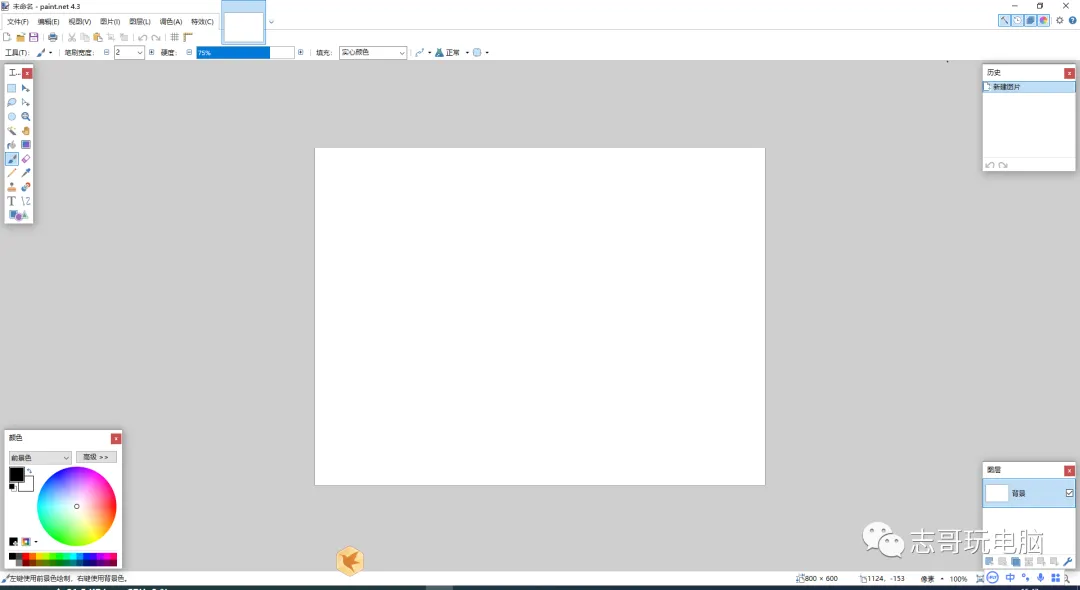Select the Ellipse Select tool
This screenshot has height=590, width=1080.
(12, 116)
